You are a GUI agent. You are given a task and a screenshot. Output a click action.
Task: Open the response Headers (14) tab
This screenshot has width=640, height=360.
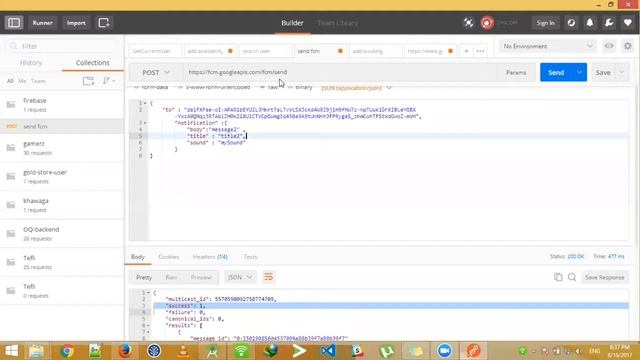click(210, 257)
